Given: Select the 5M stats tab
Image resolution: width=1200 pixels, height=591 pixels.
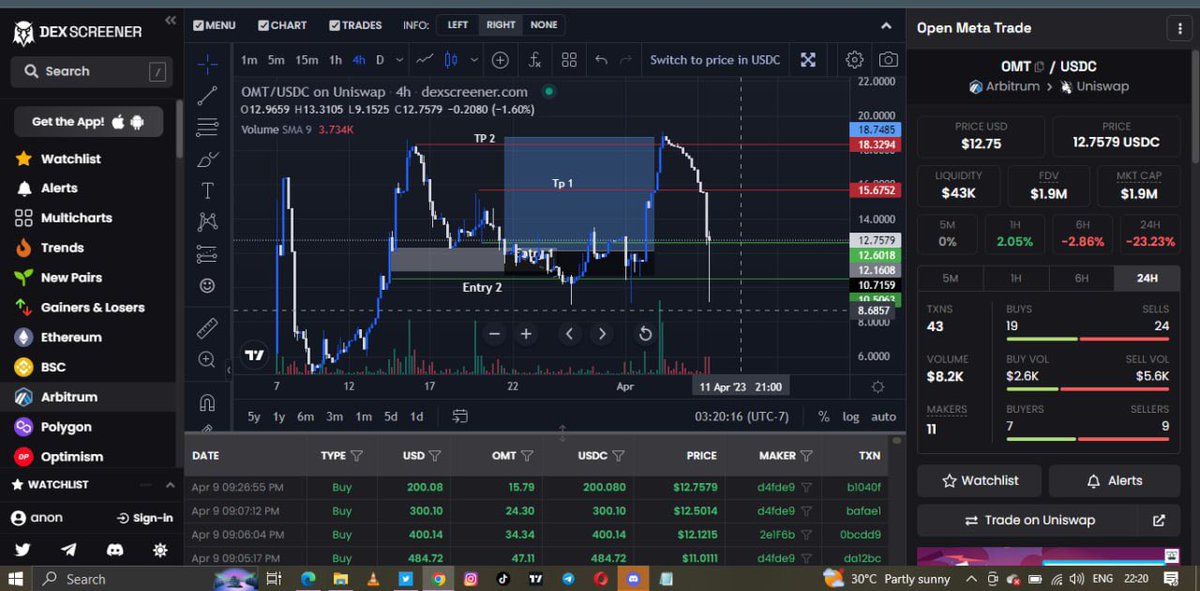Looking at the screenshot, I should (x=950, y=278).
